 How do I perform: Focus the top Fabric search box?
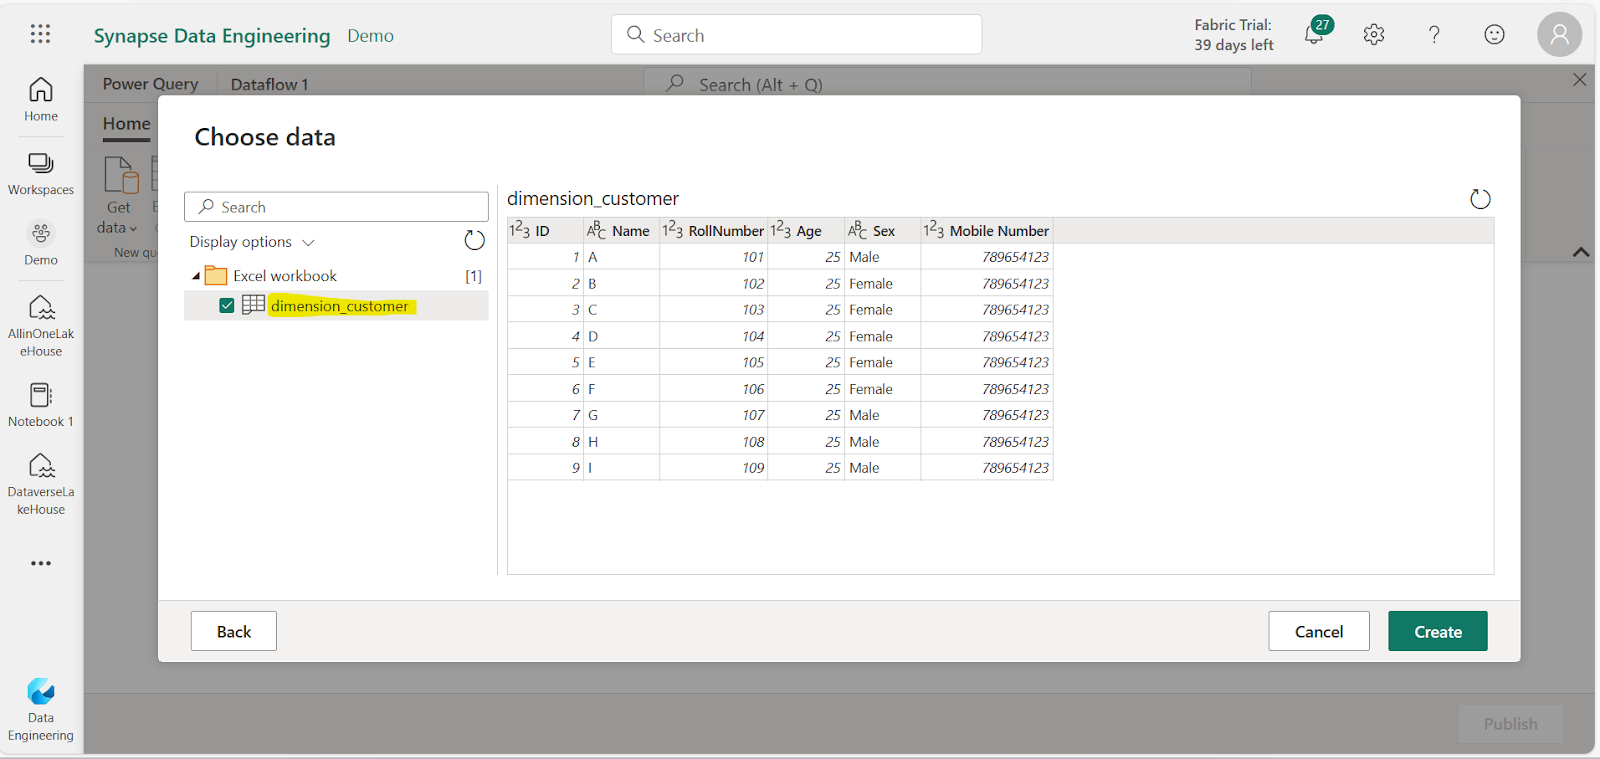[796, 35]
